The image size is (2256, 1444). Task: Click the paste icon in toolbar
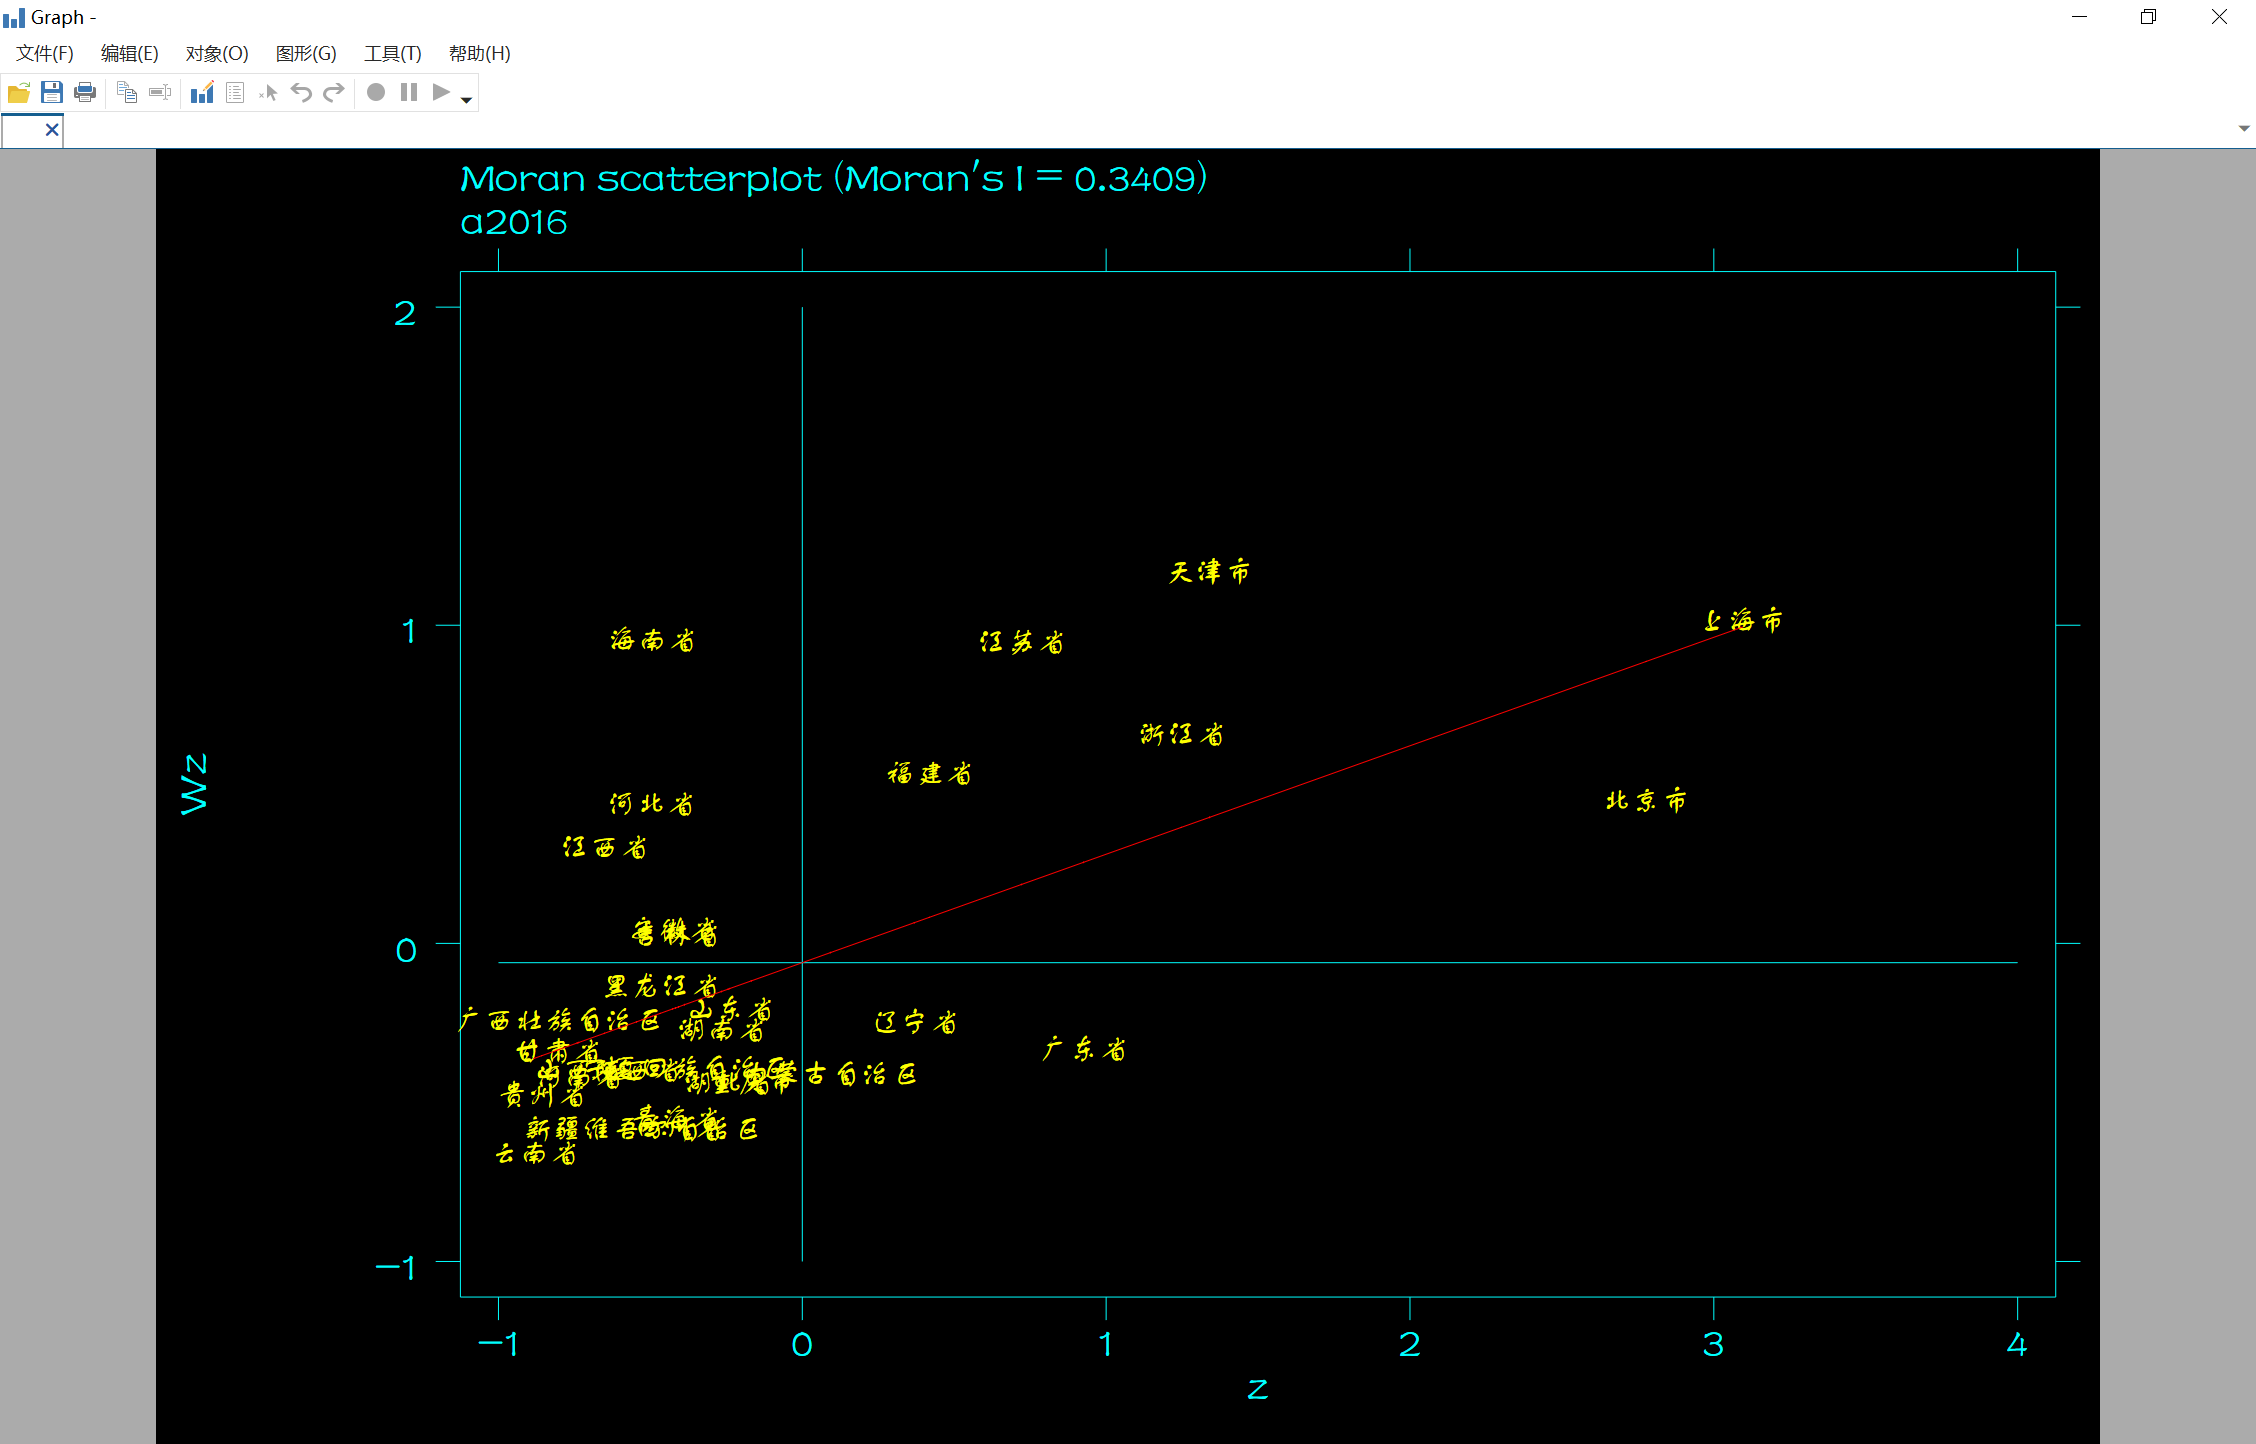[x=159, y=92]
